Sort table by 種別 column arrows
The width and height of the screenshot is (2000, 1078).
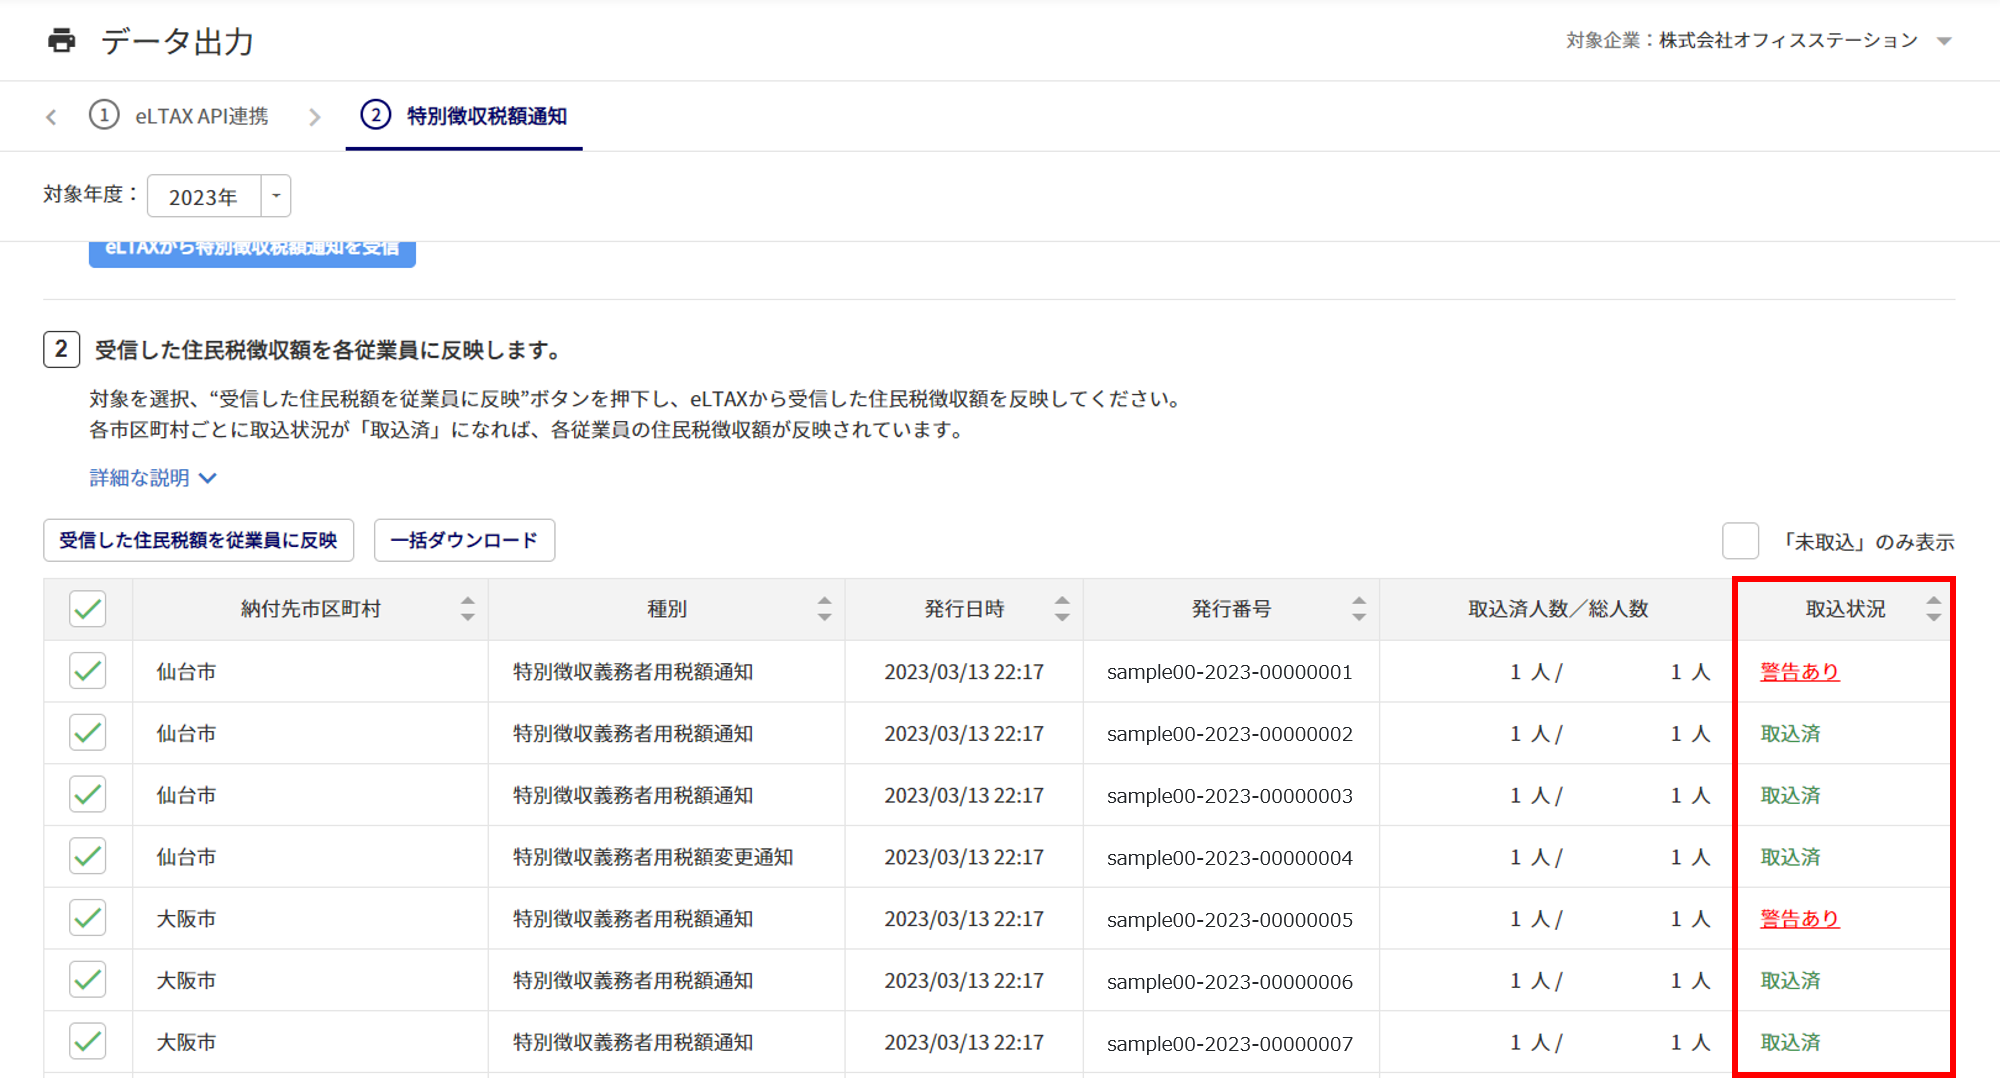pyautogui.click(x=824, y=609)
